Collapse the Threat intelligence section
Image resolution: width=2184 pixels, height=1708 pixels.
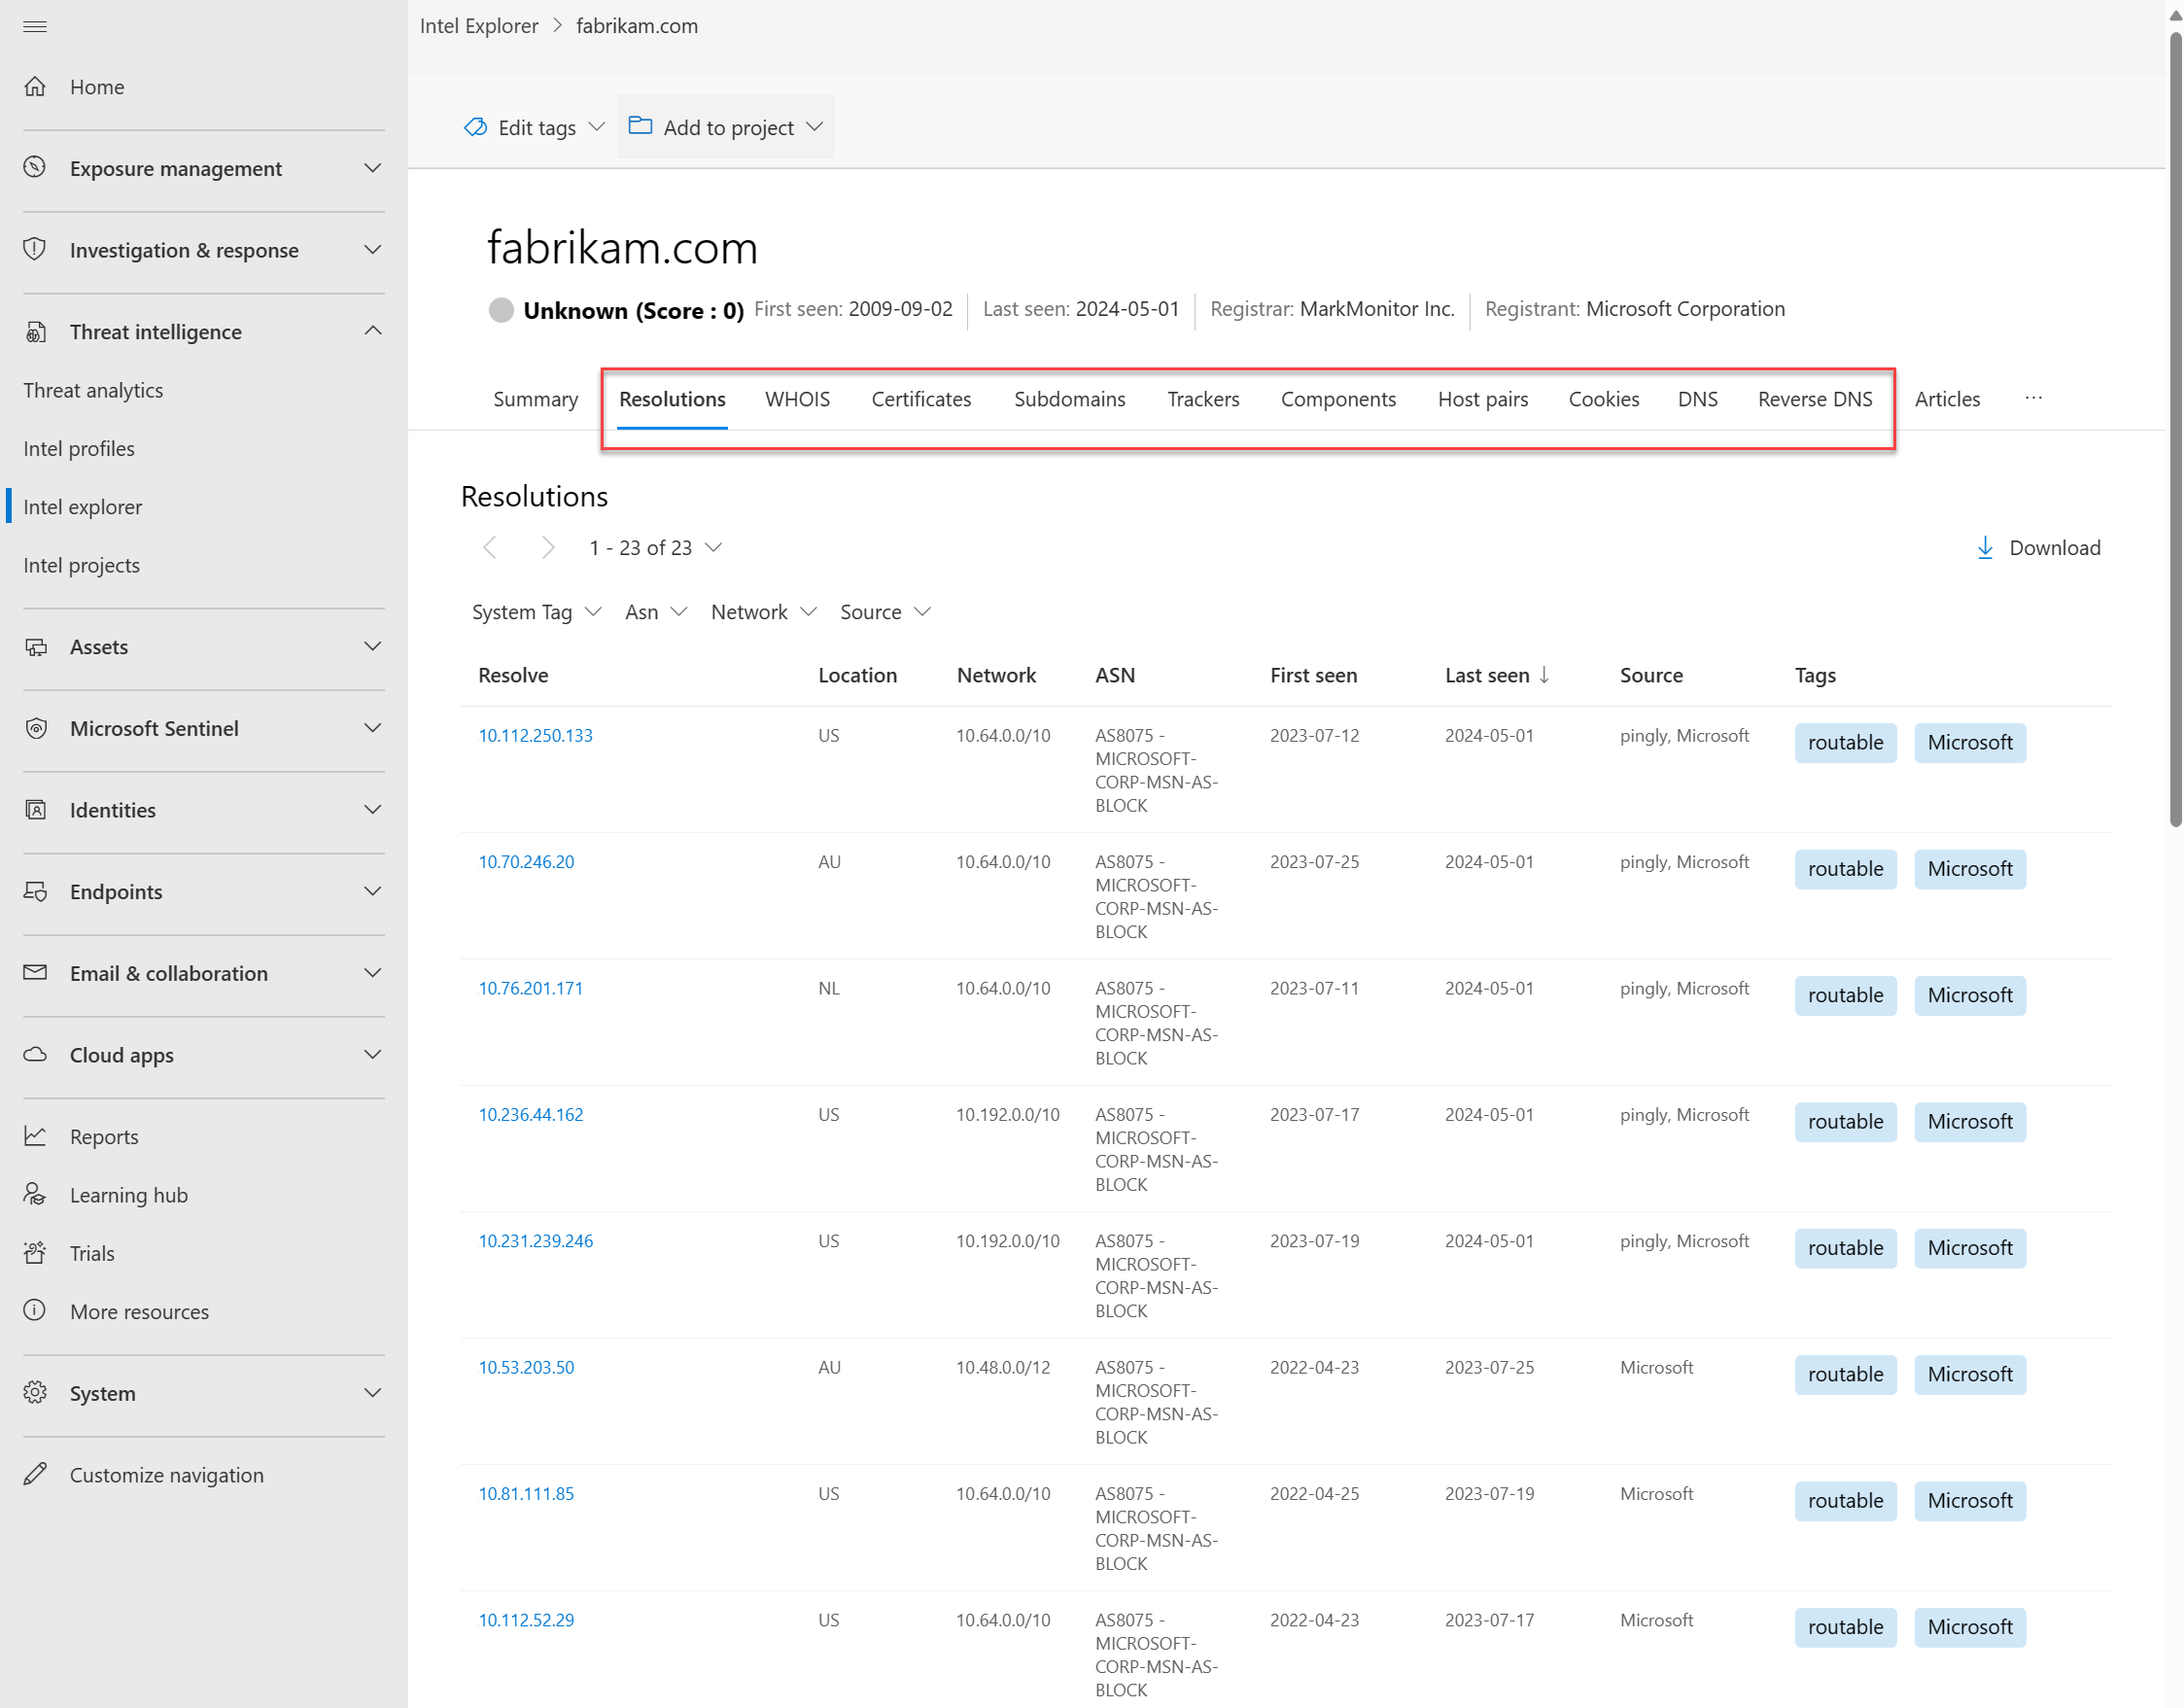(x=372, y=331)
